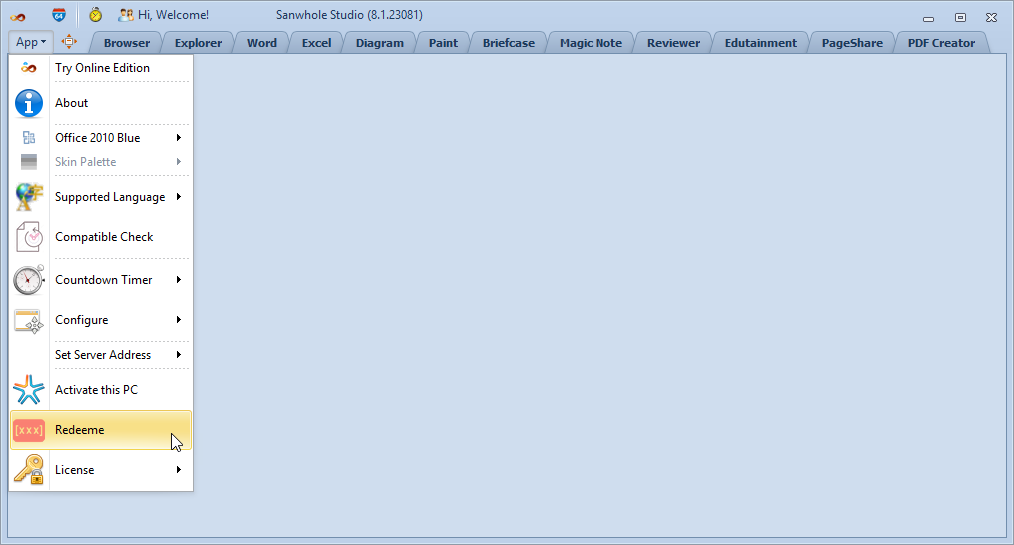Switch to the Reviewer tab
The image size is (1014, 545).
[x=673, y=43]
